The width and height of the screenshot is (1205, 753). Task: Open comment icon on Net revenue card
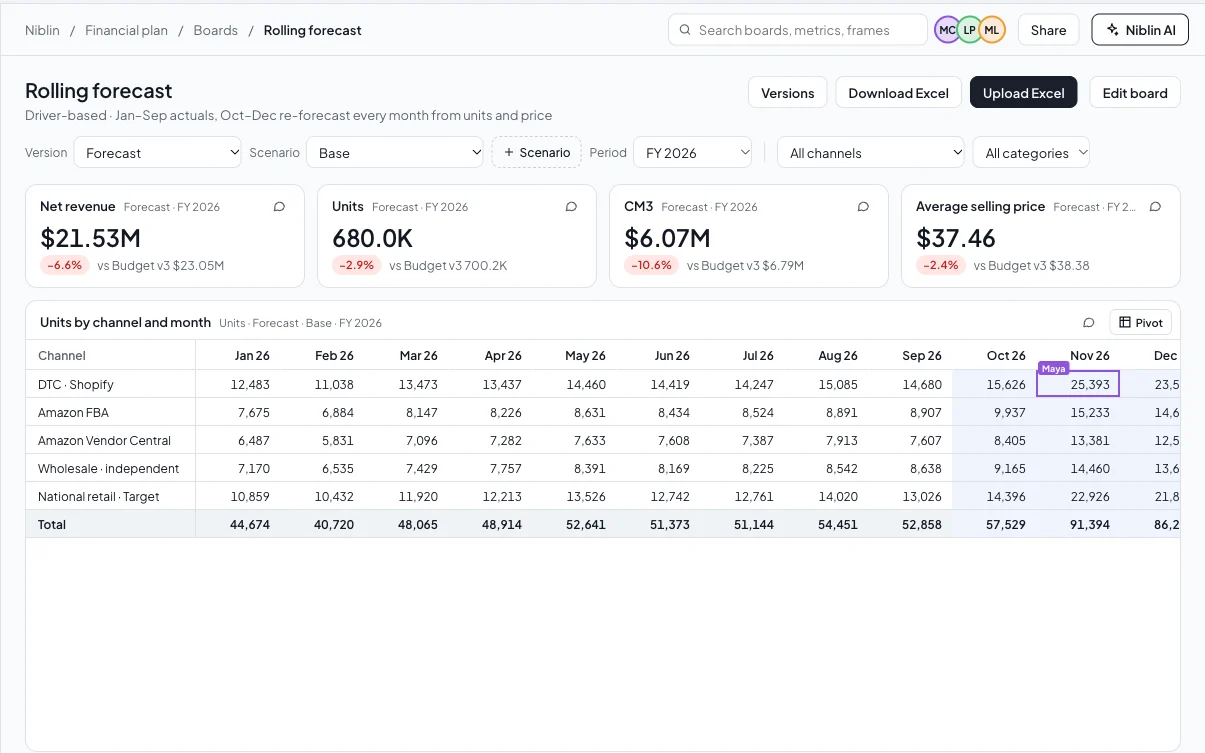pyautogui.click(x=279, y=207)
